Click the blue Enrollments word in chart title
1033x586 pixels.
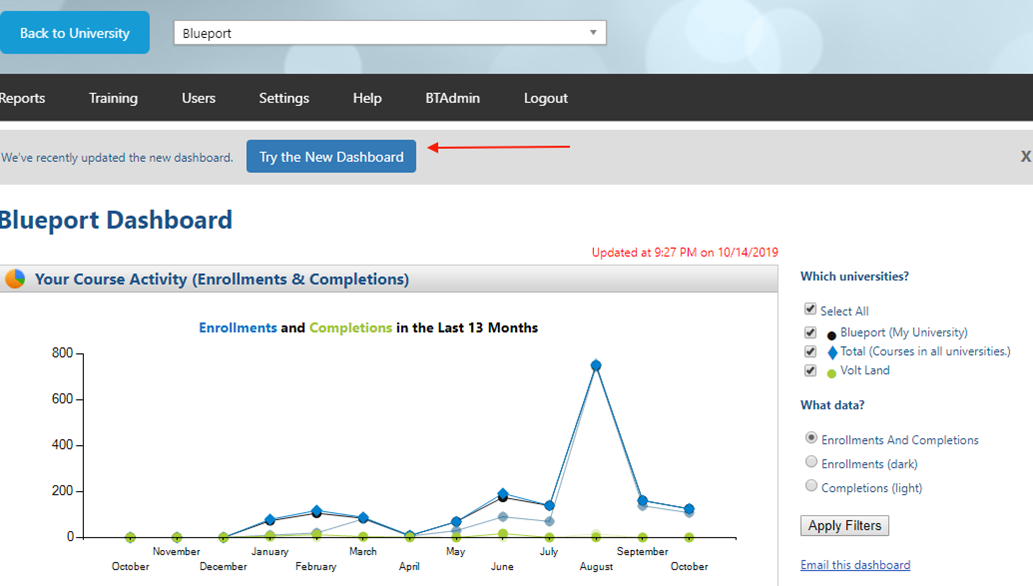(238, 328)
